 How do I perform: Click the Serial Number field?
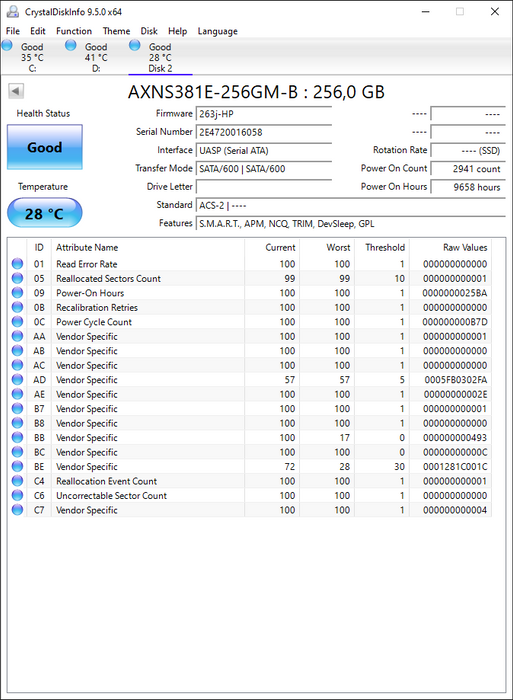264,132
